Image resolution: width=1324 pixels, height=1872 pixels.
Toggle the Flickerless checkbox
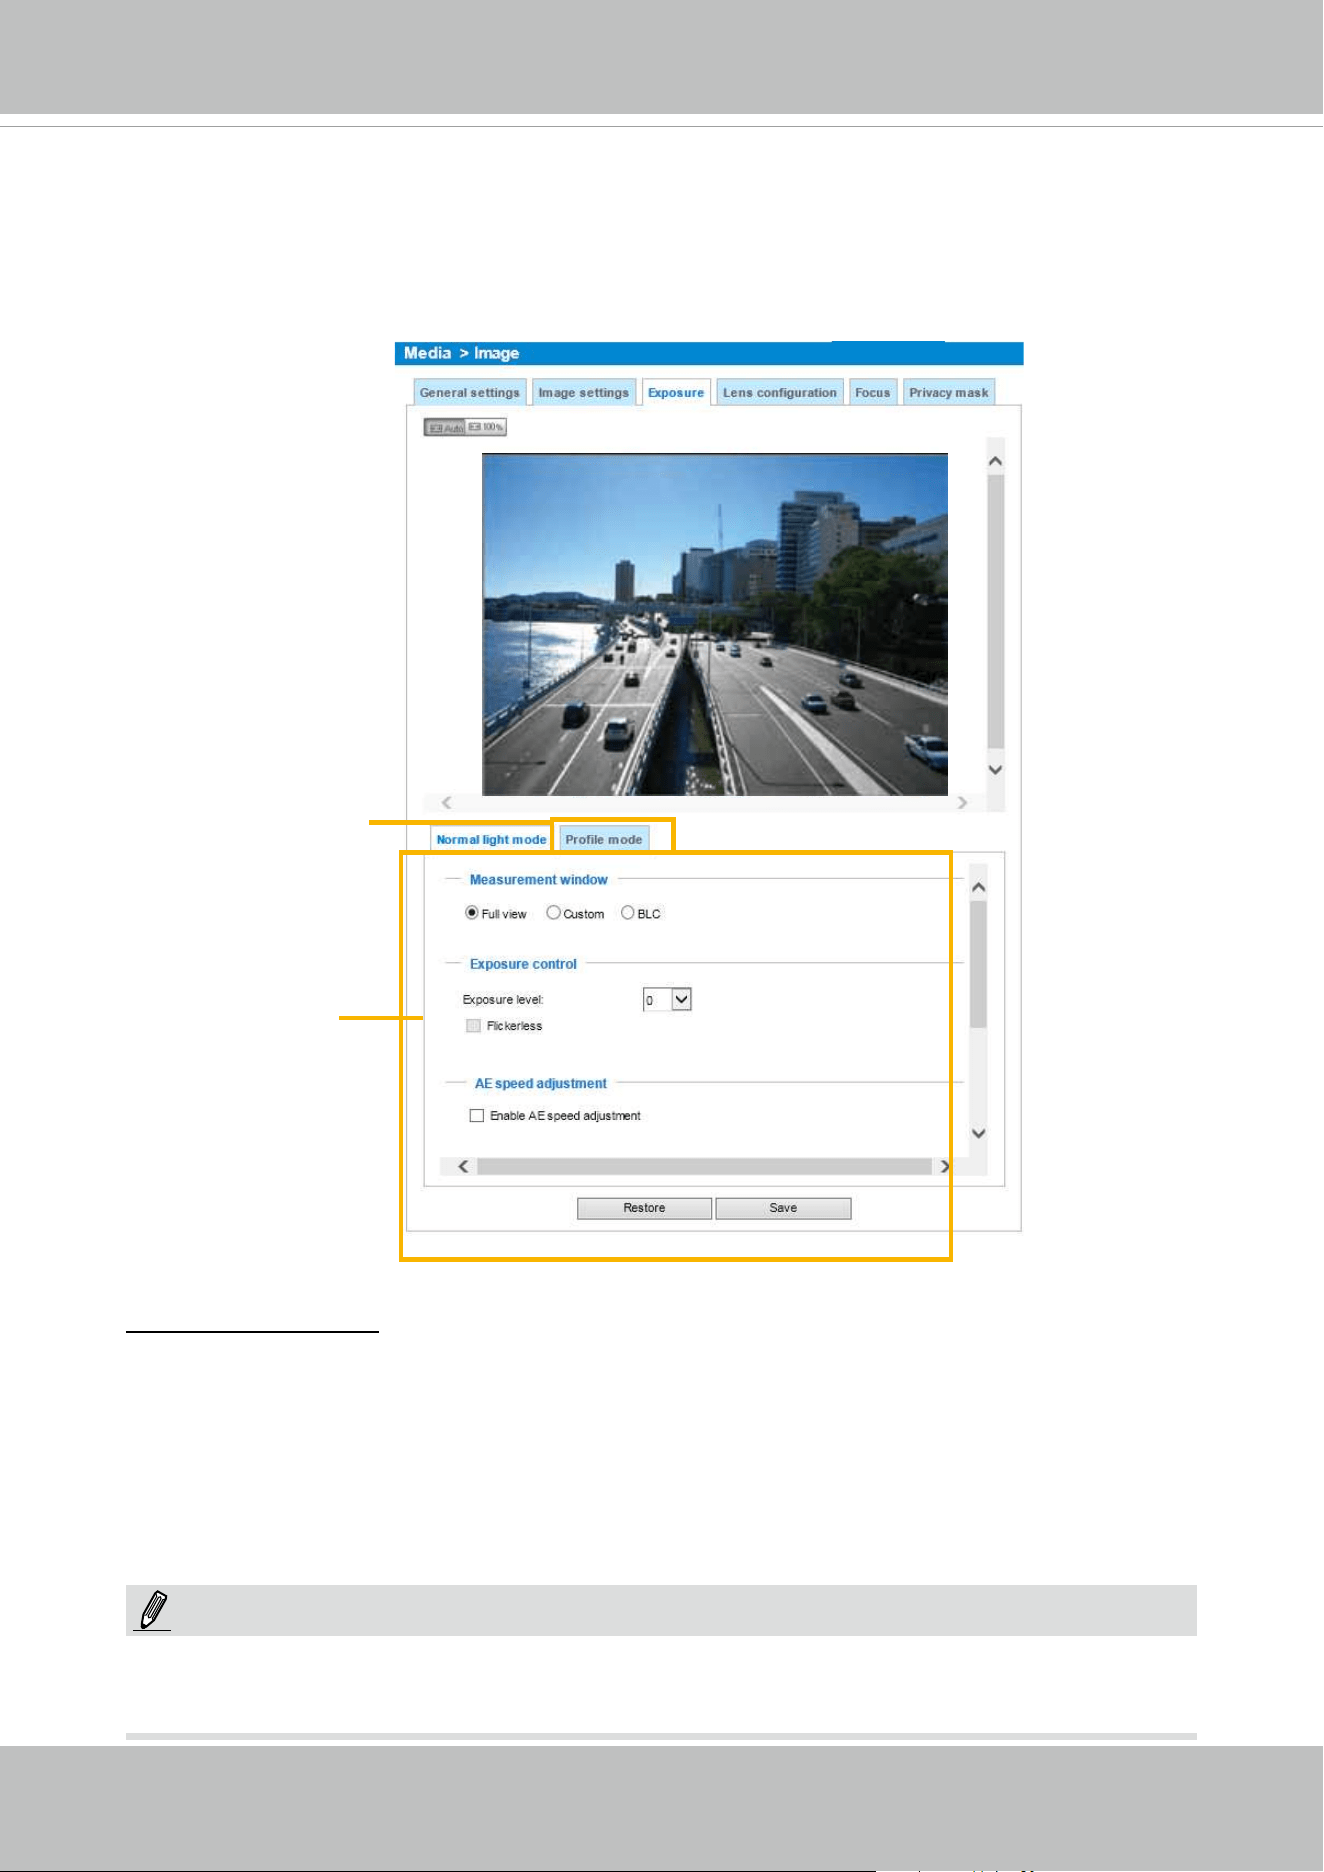(x=474, y=1025)
